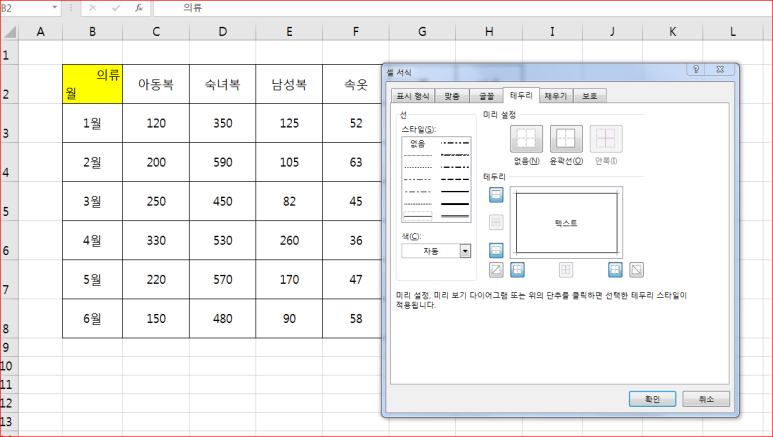Choose the thin dash-dot-dot line style

coord(418,180)
